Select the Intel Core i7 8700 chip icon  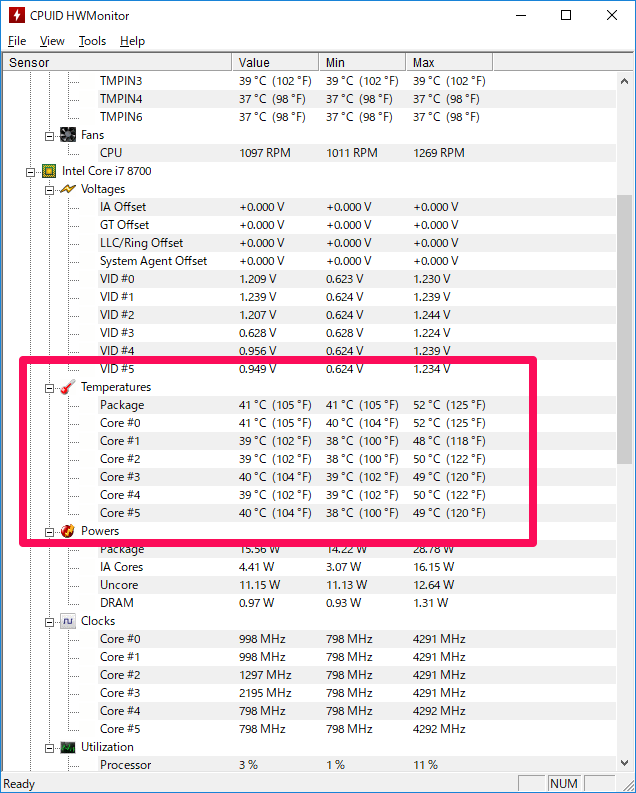pyautogui.click(x=49, y=171)
